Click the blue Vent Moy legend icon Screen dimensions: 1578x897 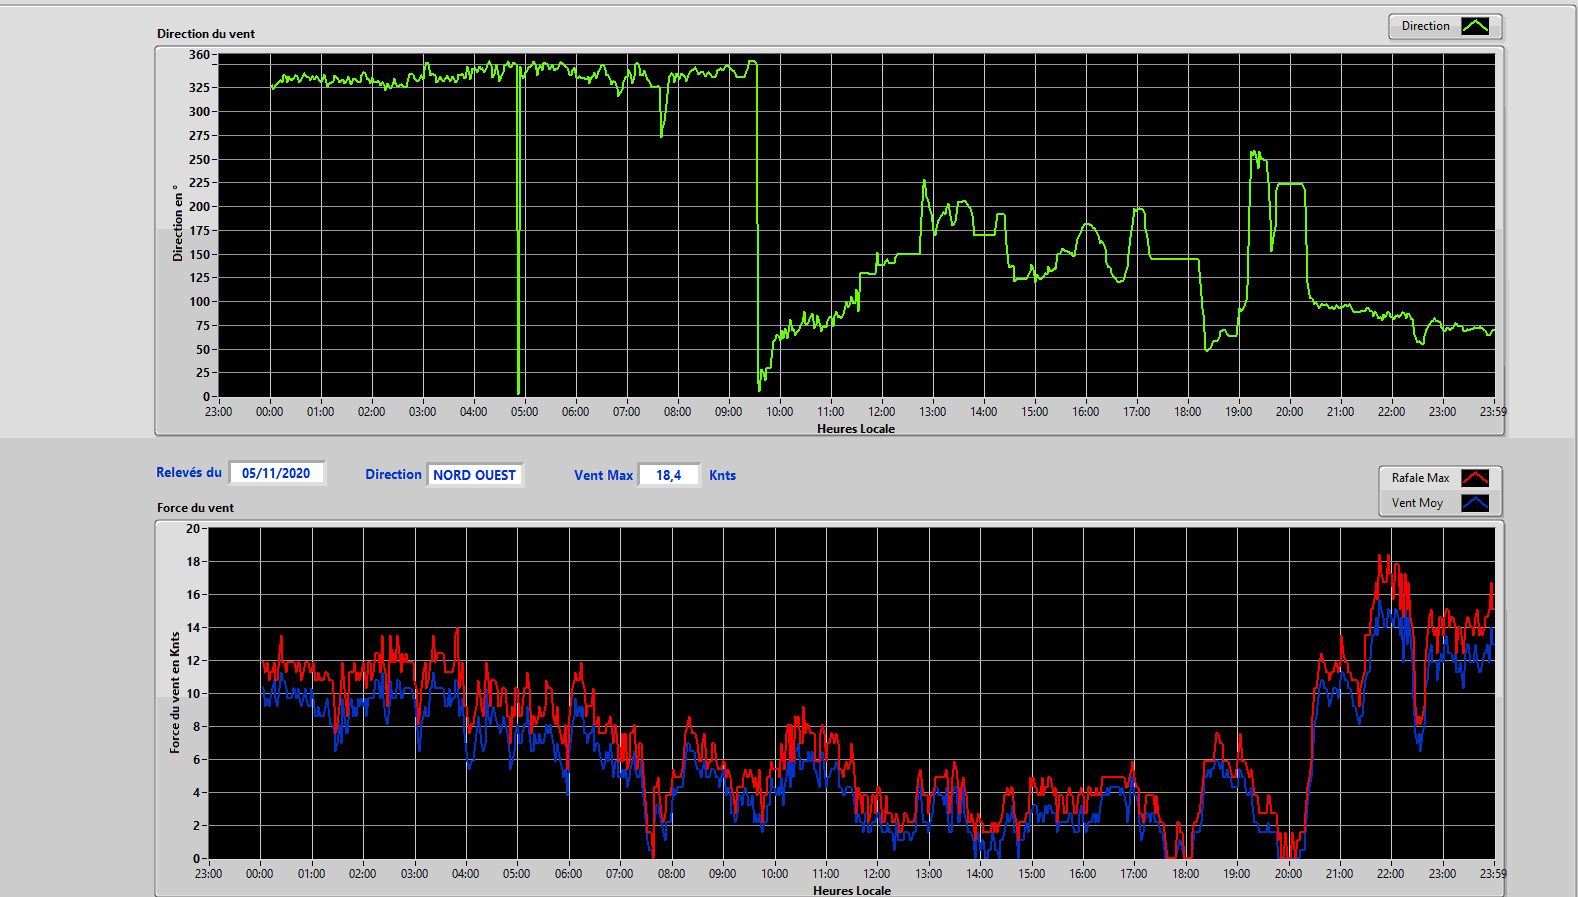1475,503
